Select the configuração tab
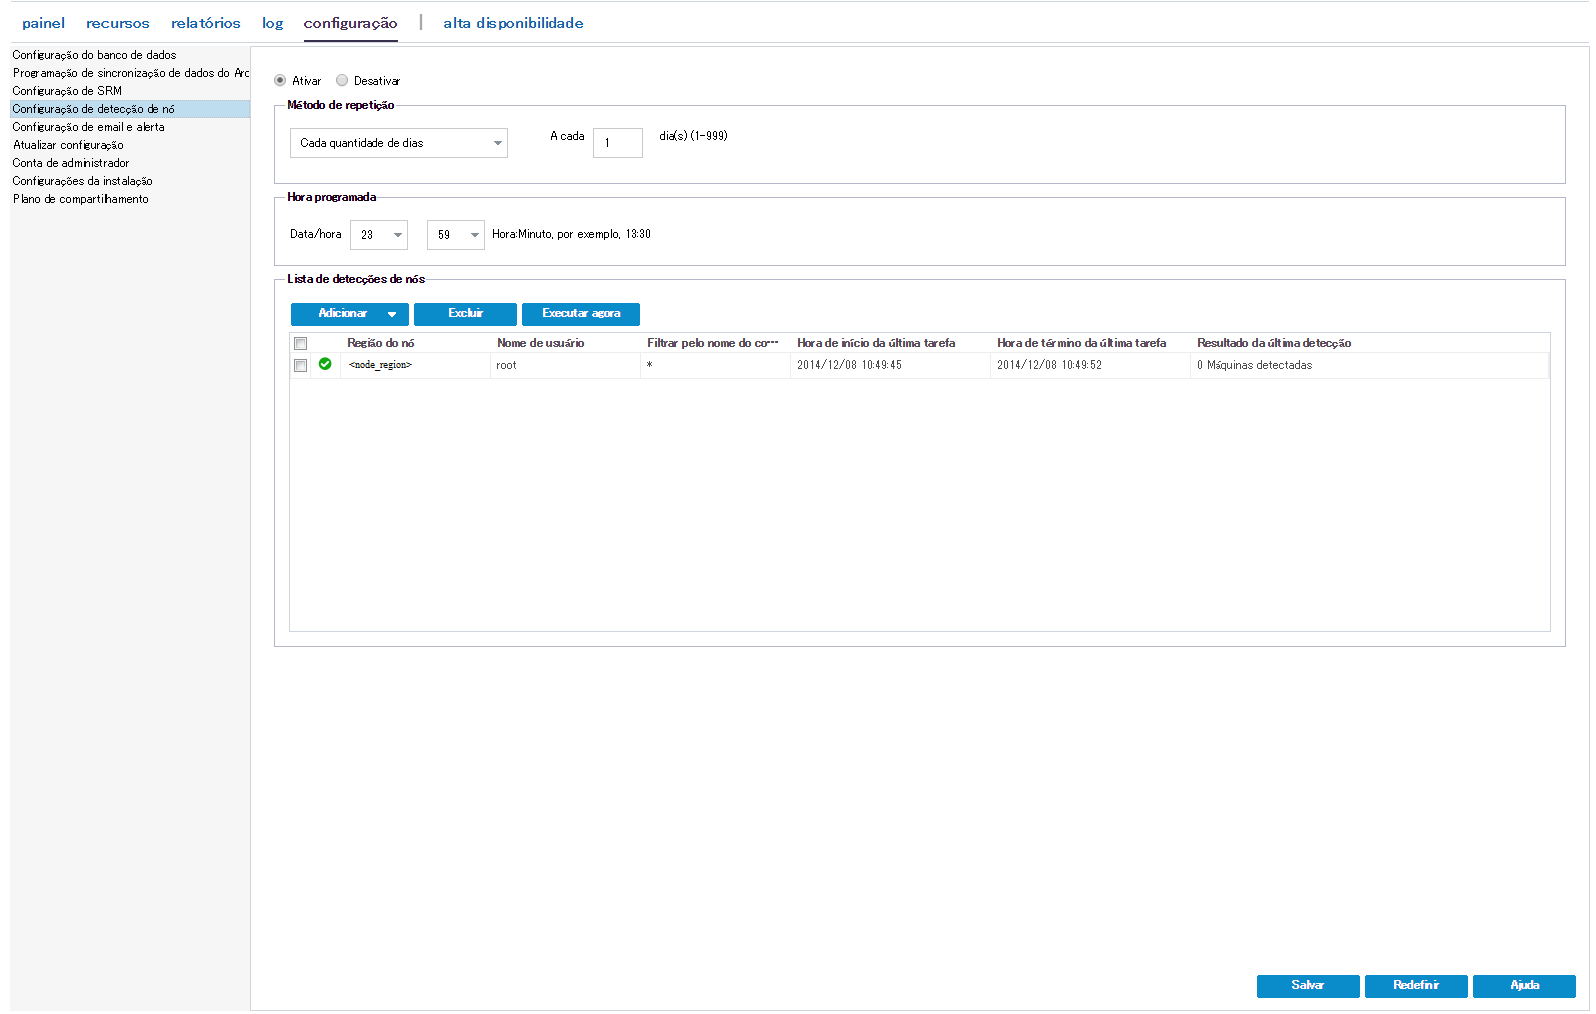The image size is (1596, 1014). pyautogui.click(x=351, y=23)
